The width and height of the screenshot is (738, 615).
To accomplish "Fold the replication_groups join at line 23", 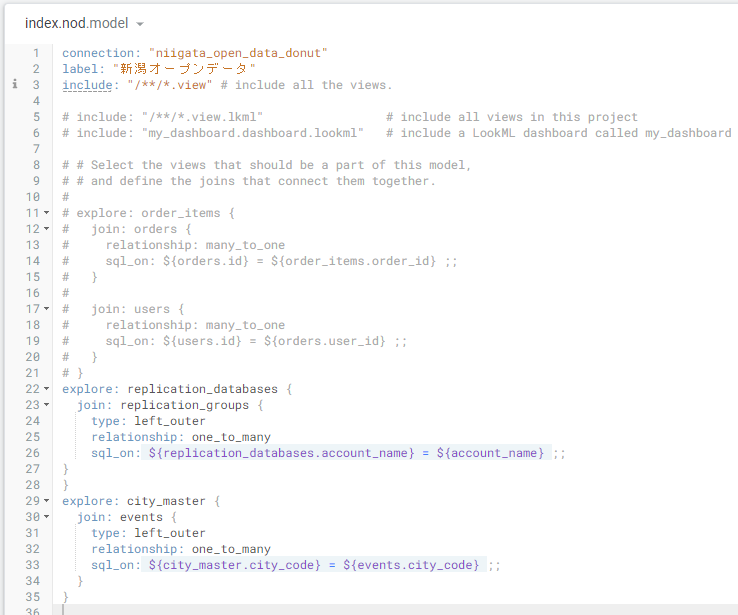I will 47,405.
